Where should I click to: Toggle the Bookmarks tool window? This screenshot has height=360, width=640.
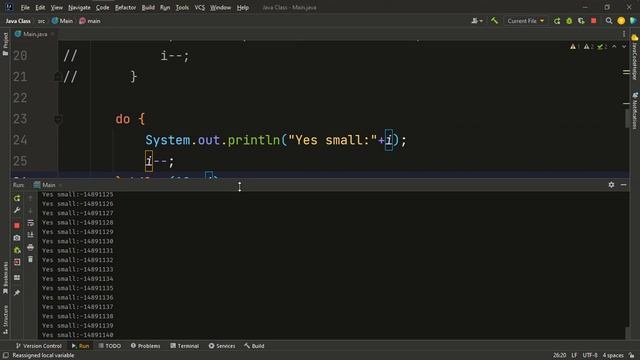[5, 278]
